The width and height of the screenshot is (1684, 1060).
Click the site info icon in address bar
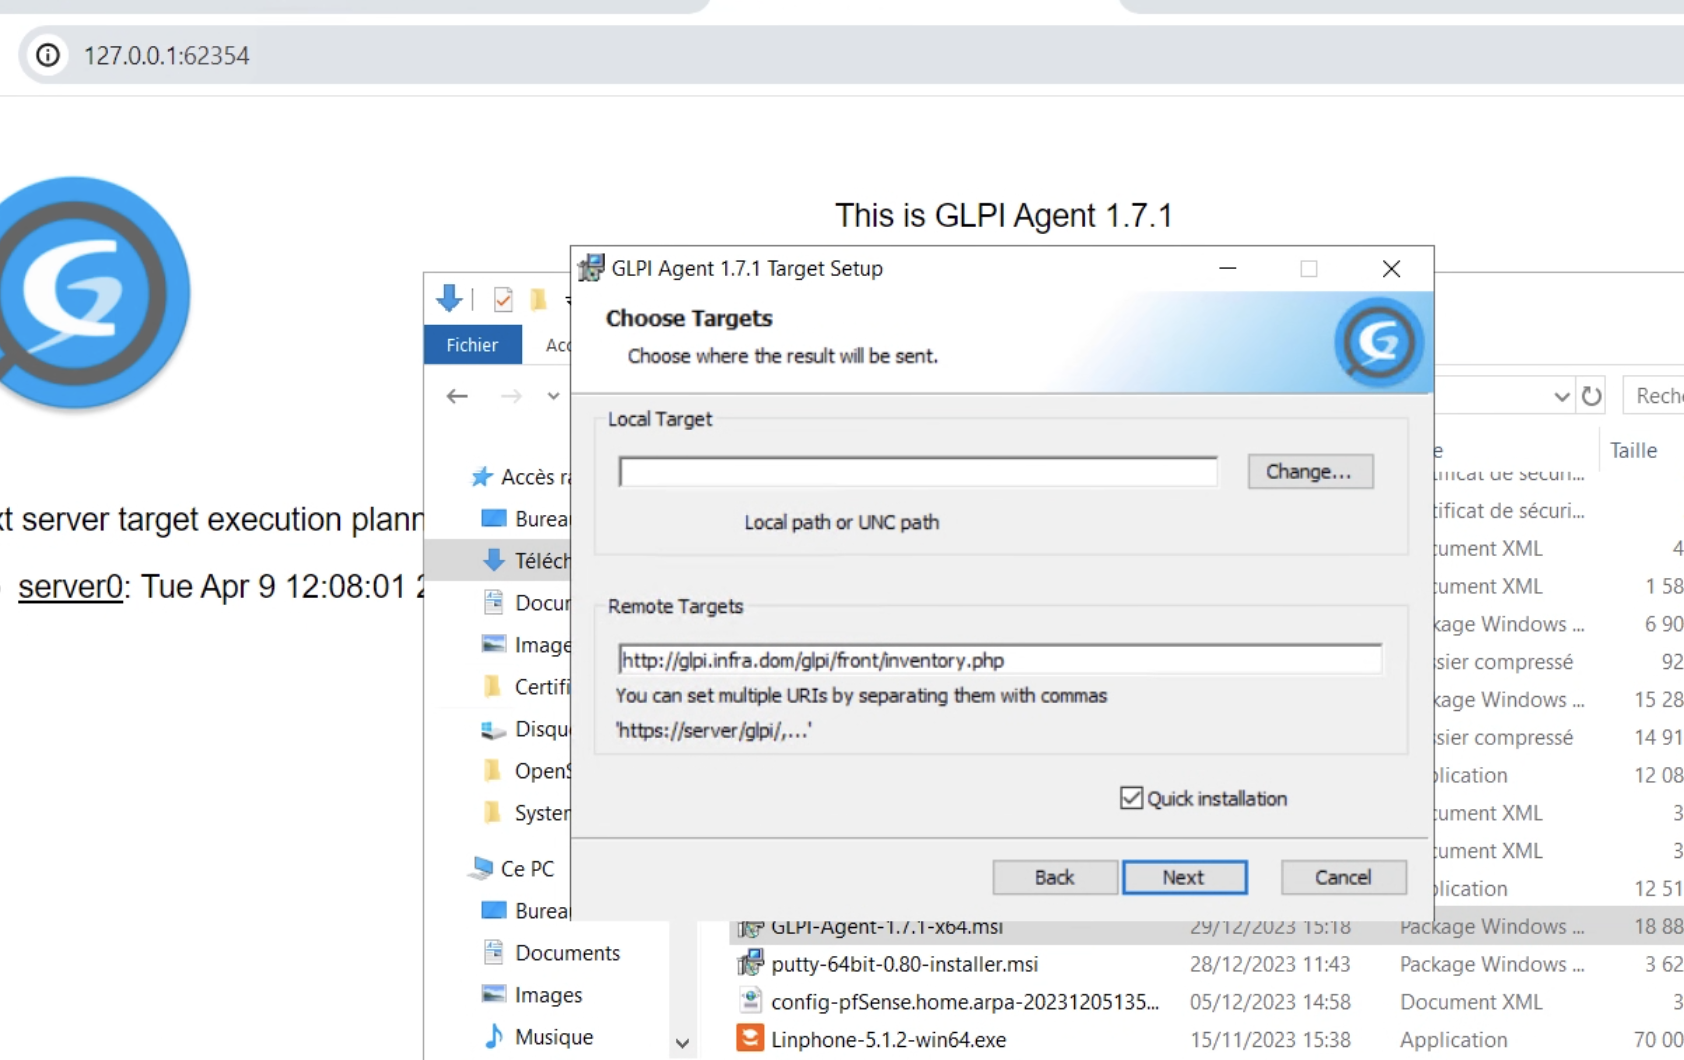click(x=47, y=55)
